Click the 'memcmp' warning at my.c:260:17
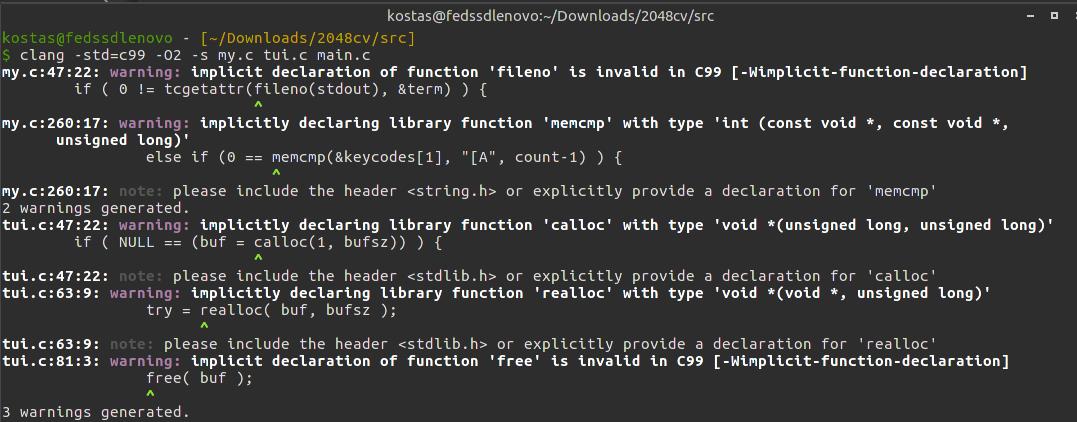 506,132
